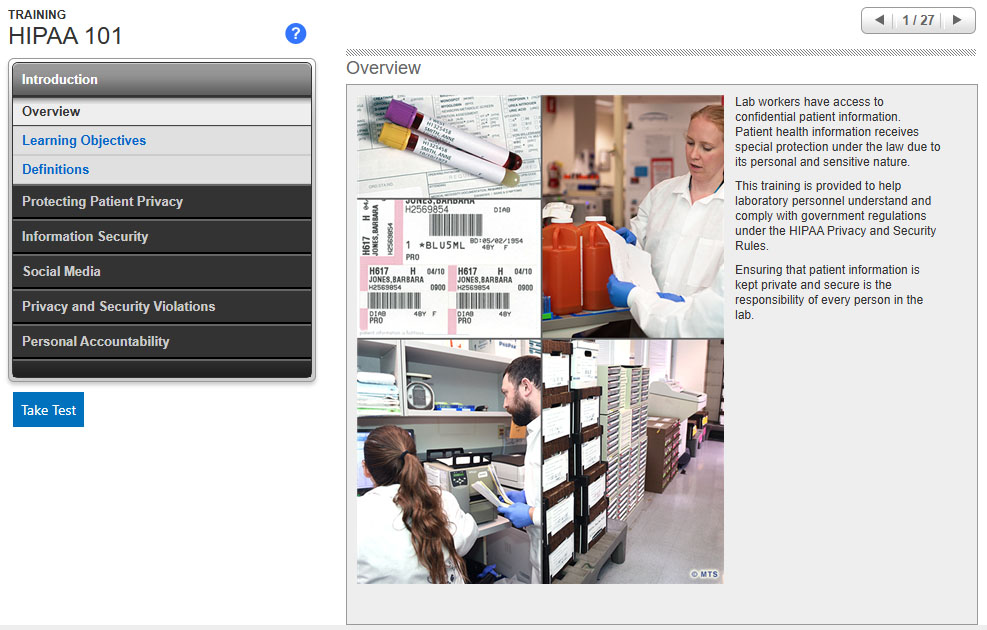The width and height of the screenshot is (987, 630).
Task: Select photo of worker with orange jugs
Action: click(x=633, y=216)
